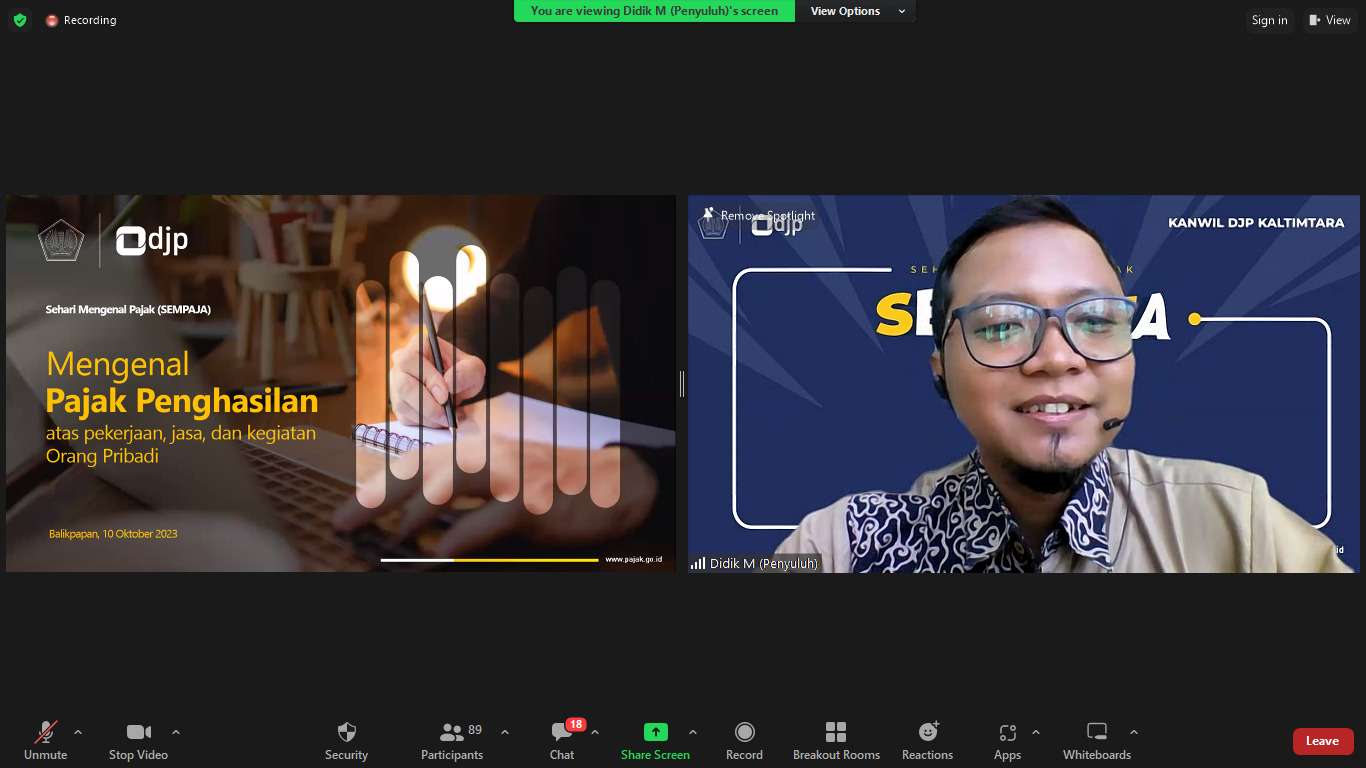
Task: Click the green Share Screen icon
Action: [655, 732]
